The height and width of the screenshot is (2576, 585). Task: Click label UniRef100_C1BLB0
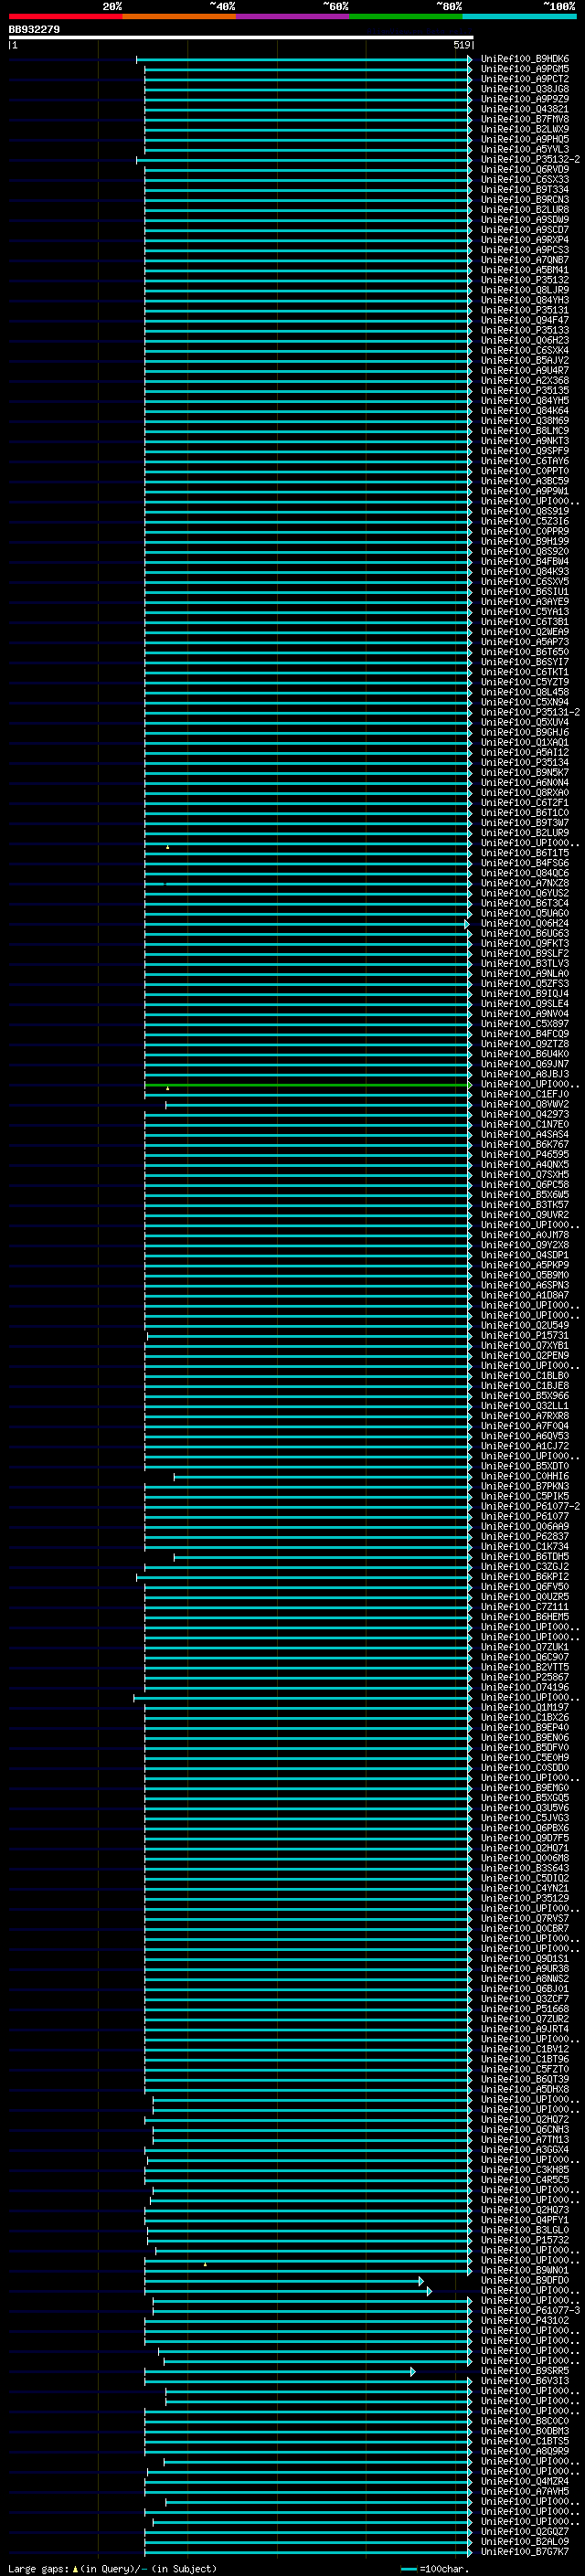tap(524, 1375)
